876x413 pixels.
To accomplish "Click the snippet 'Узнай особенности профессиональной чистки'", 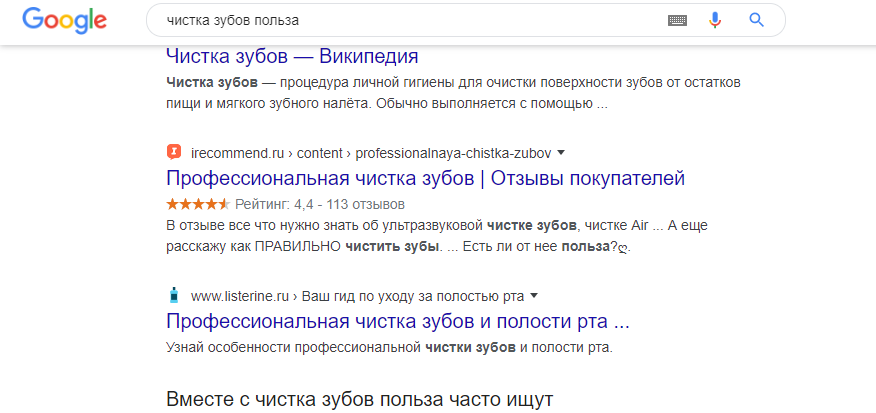I will (389, 347).
